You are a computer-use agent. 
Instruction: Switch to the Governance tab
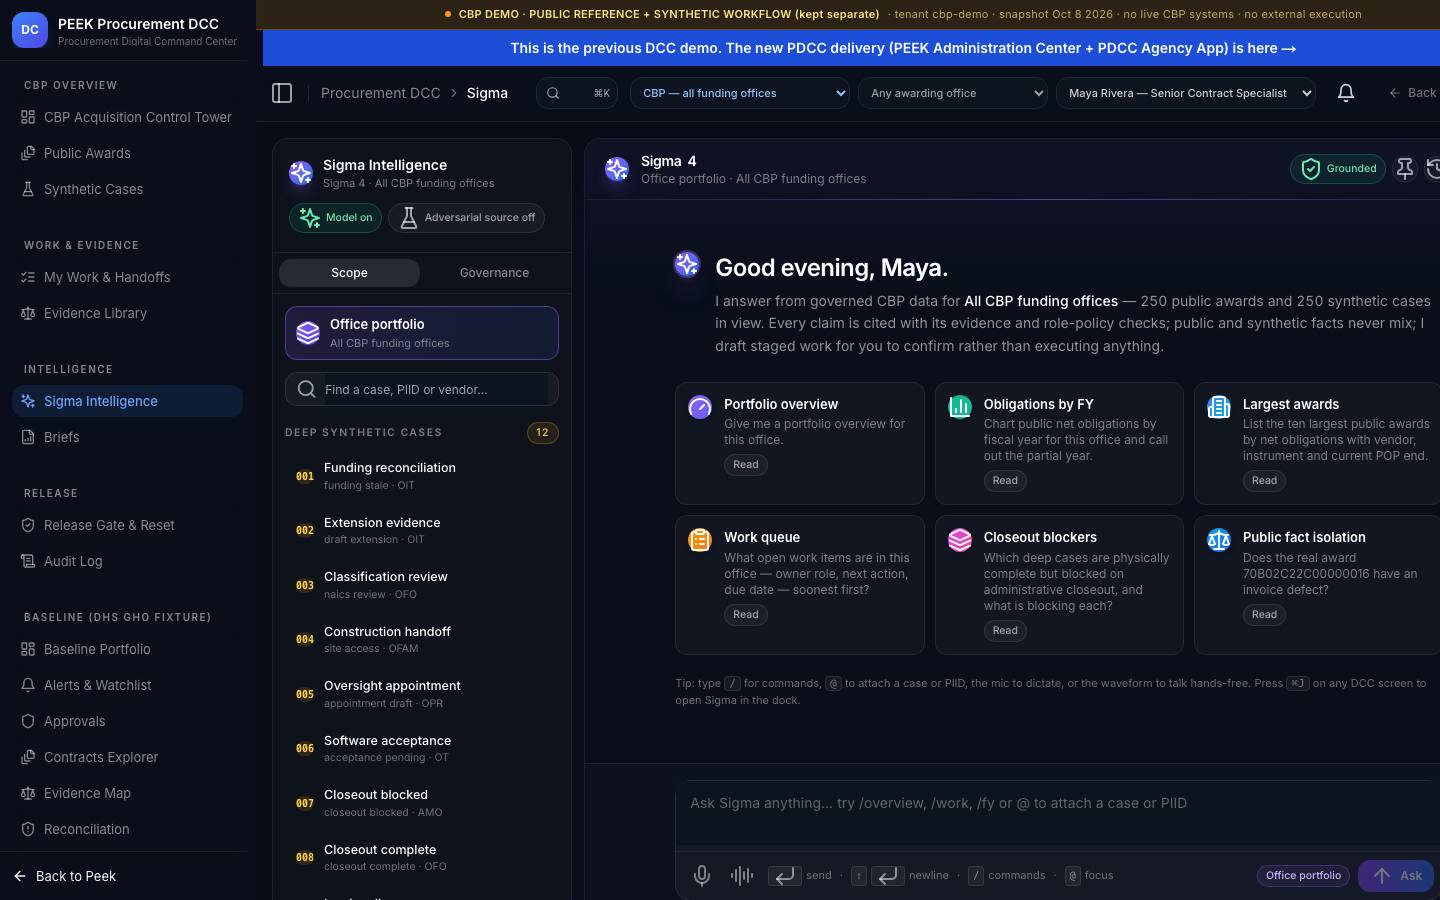pyautogui.click(x=494, y=273)
